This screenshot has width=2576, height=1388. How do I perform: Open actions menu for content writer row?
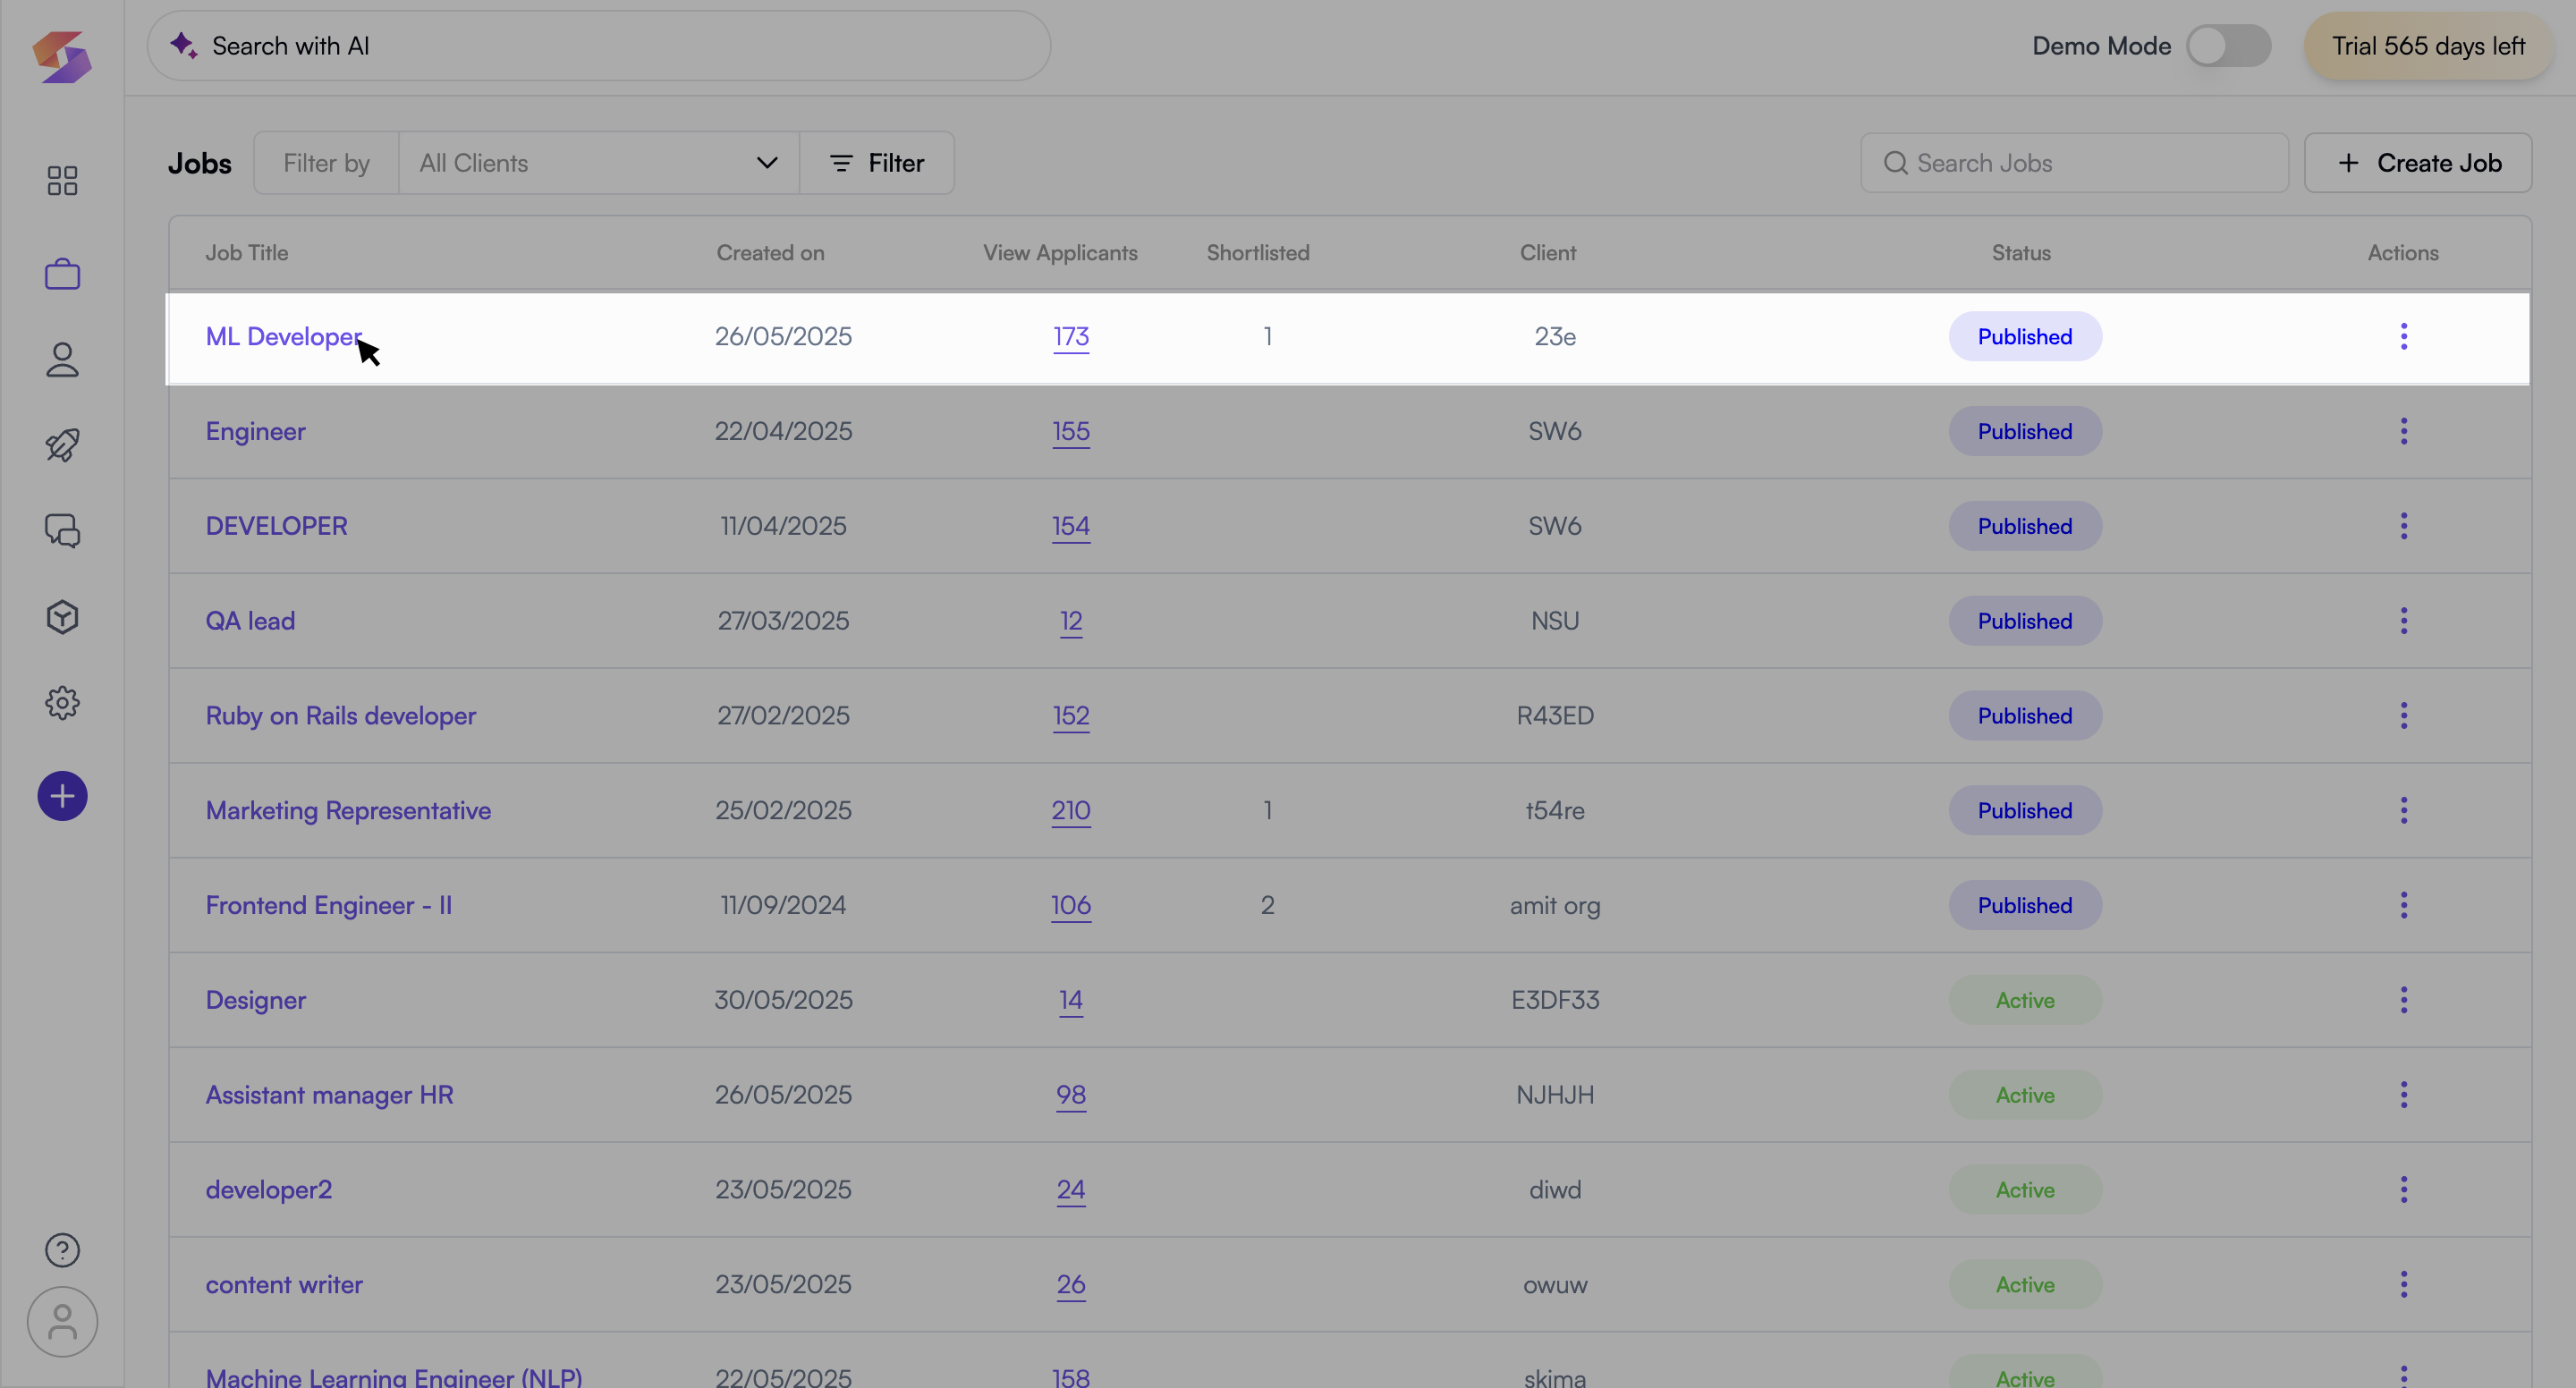coord(2403,1284)
